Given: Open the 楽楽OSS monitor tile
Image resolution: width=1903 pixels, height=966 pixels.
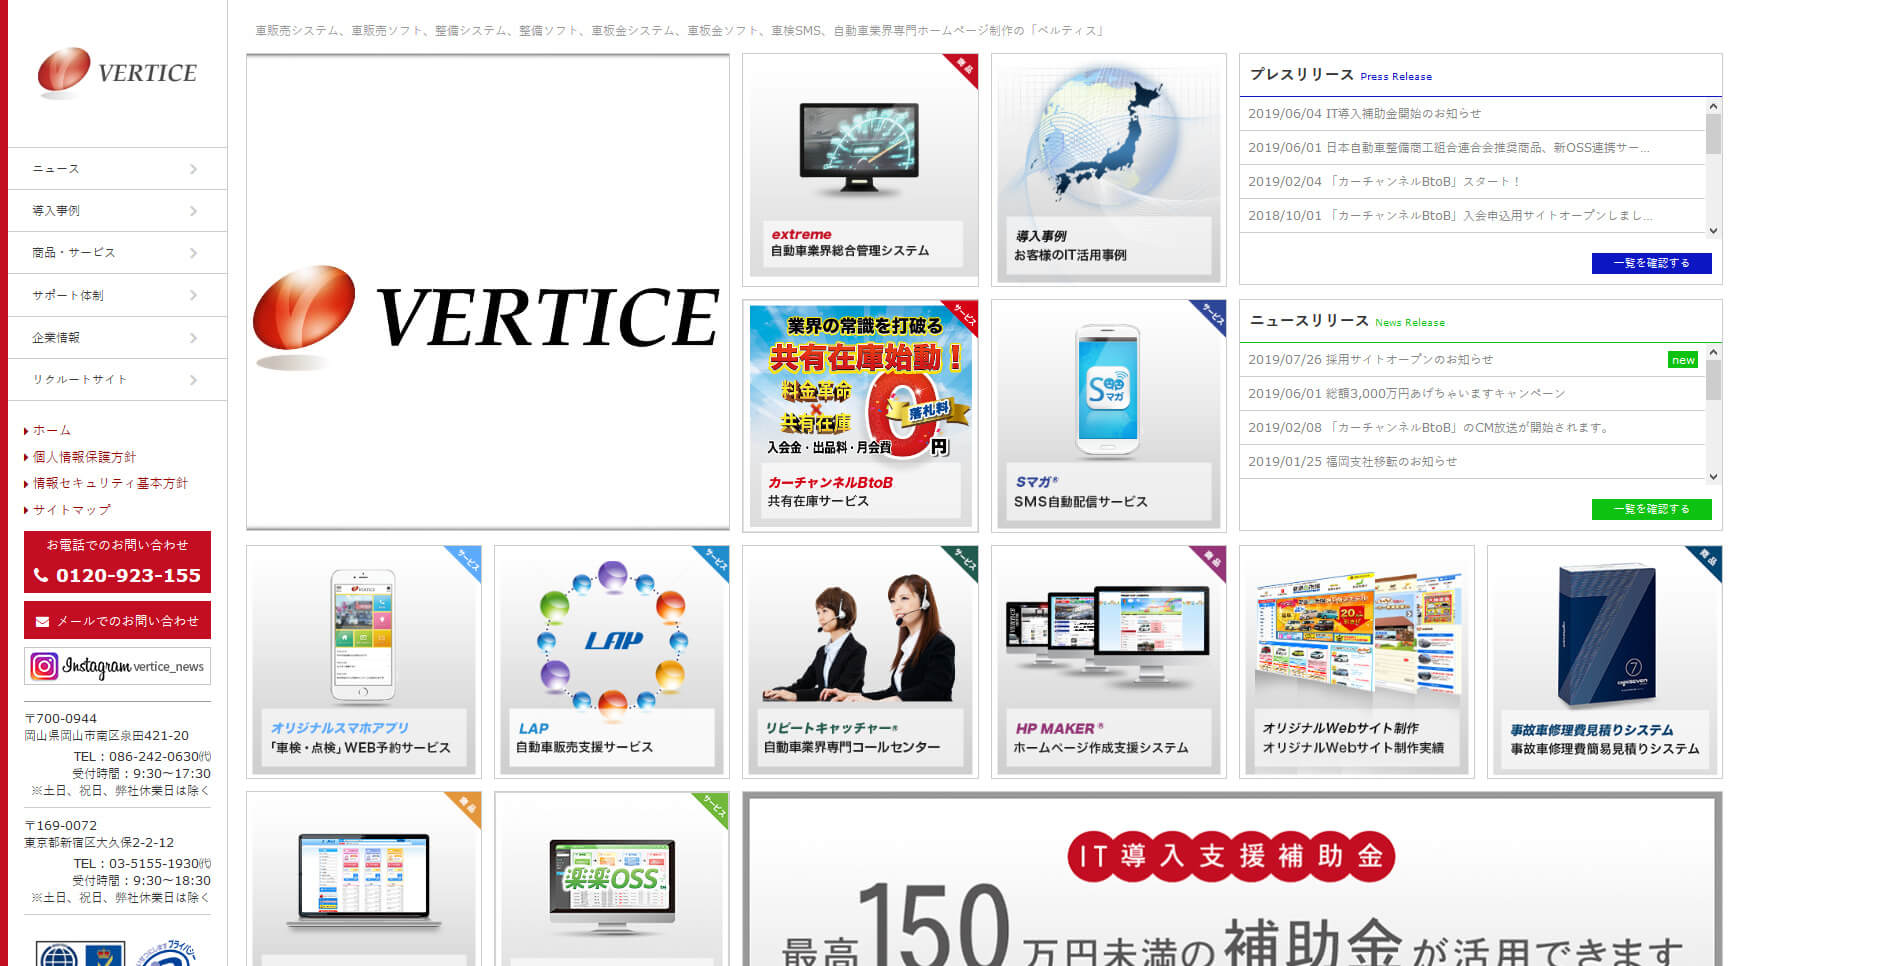Looking at the screenshot, I should coord(612,879).
